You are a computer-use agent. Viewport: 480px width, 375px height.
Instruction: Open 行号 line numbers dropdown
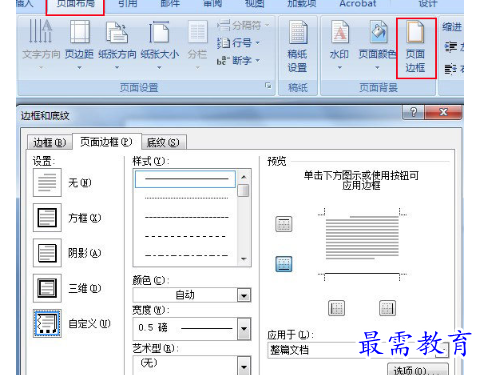(238, 43)
